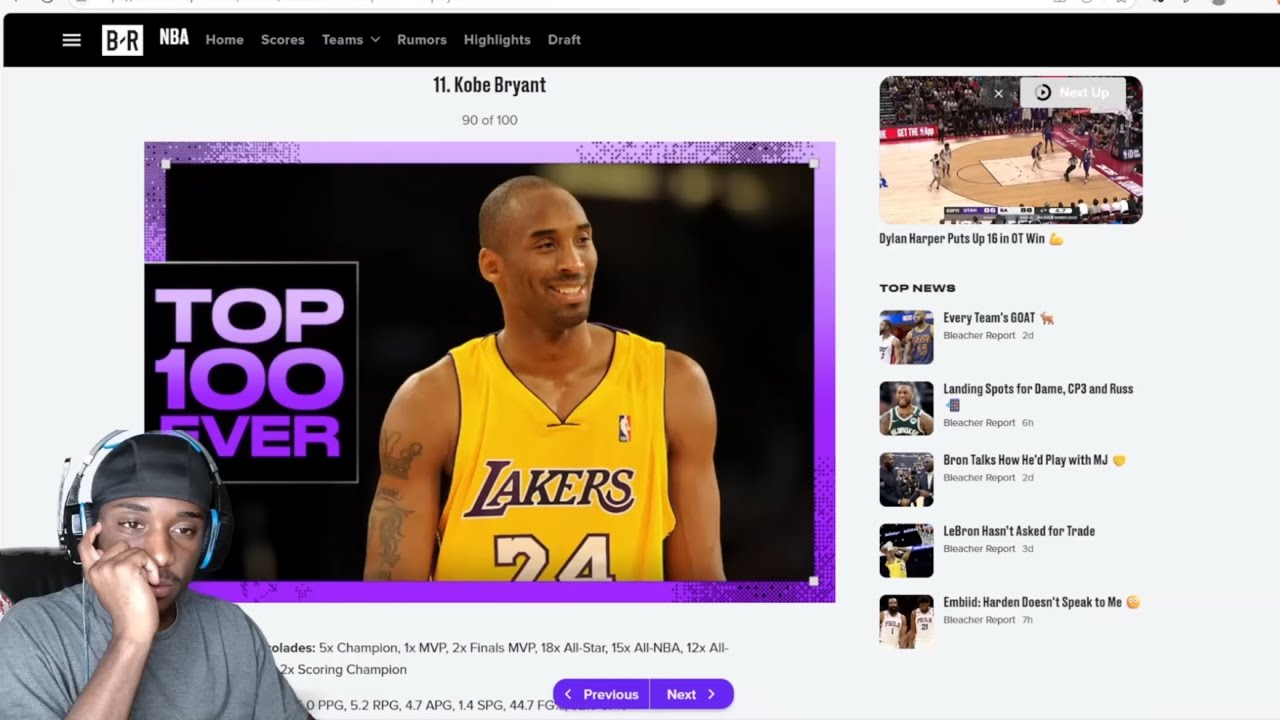This screenshot has width=1280, height=720.
Task: Click the Bleacher Report B/R logo
Action: pos(122,40)
